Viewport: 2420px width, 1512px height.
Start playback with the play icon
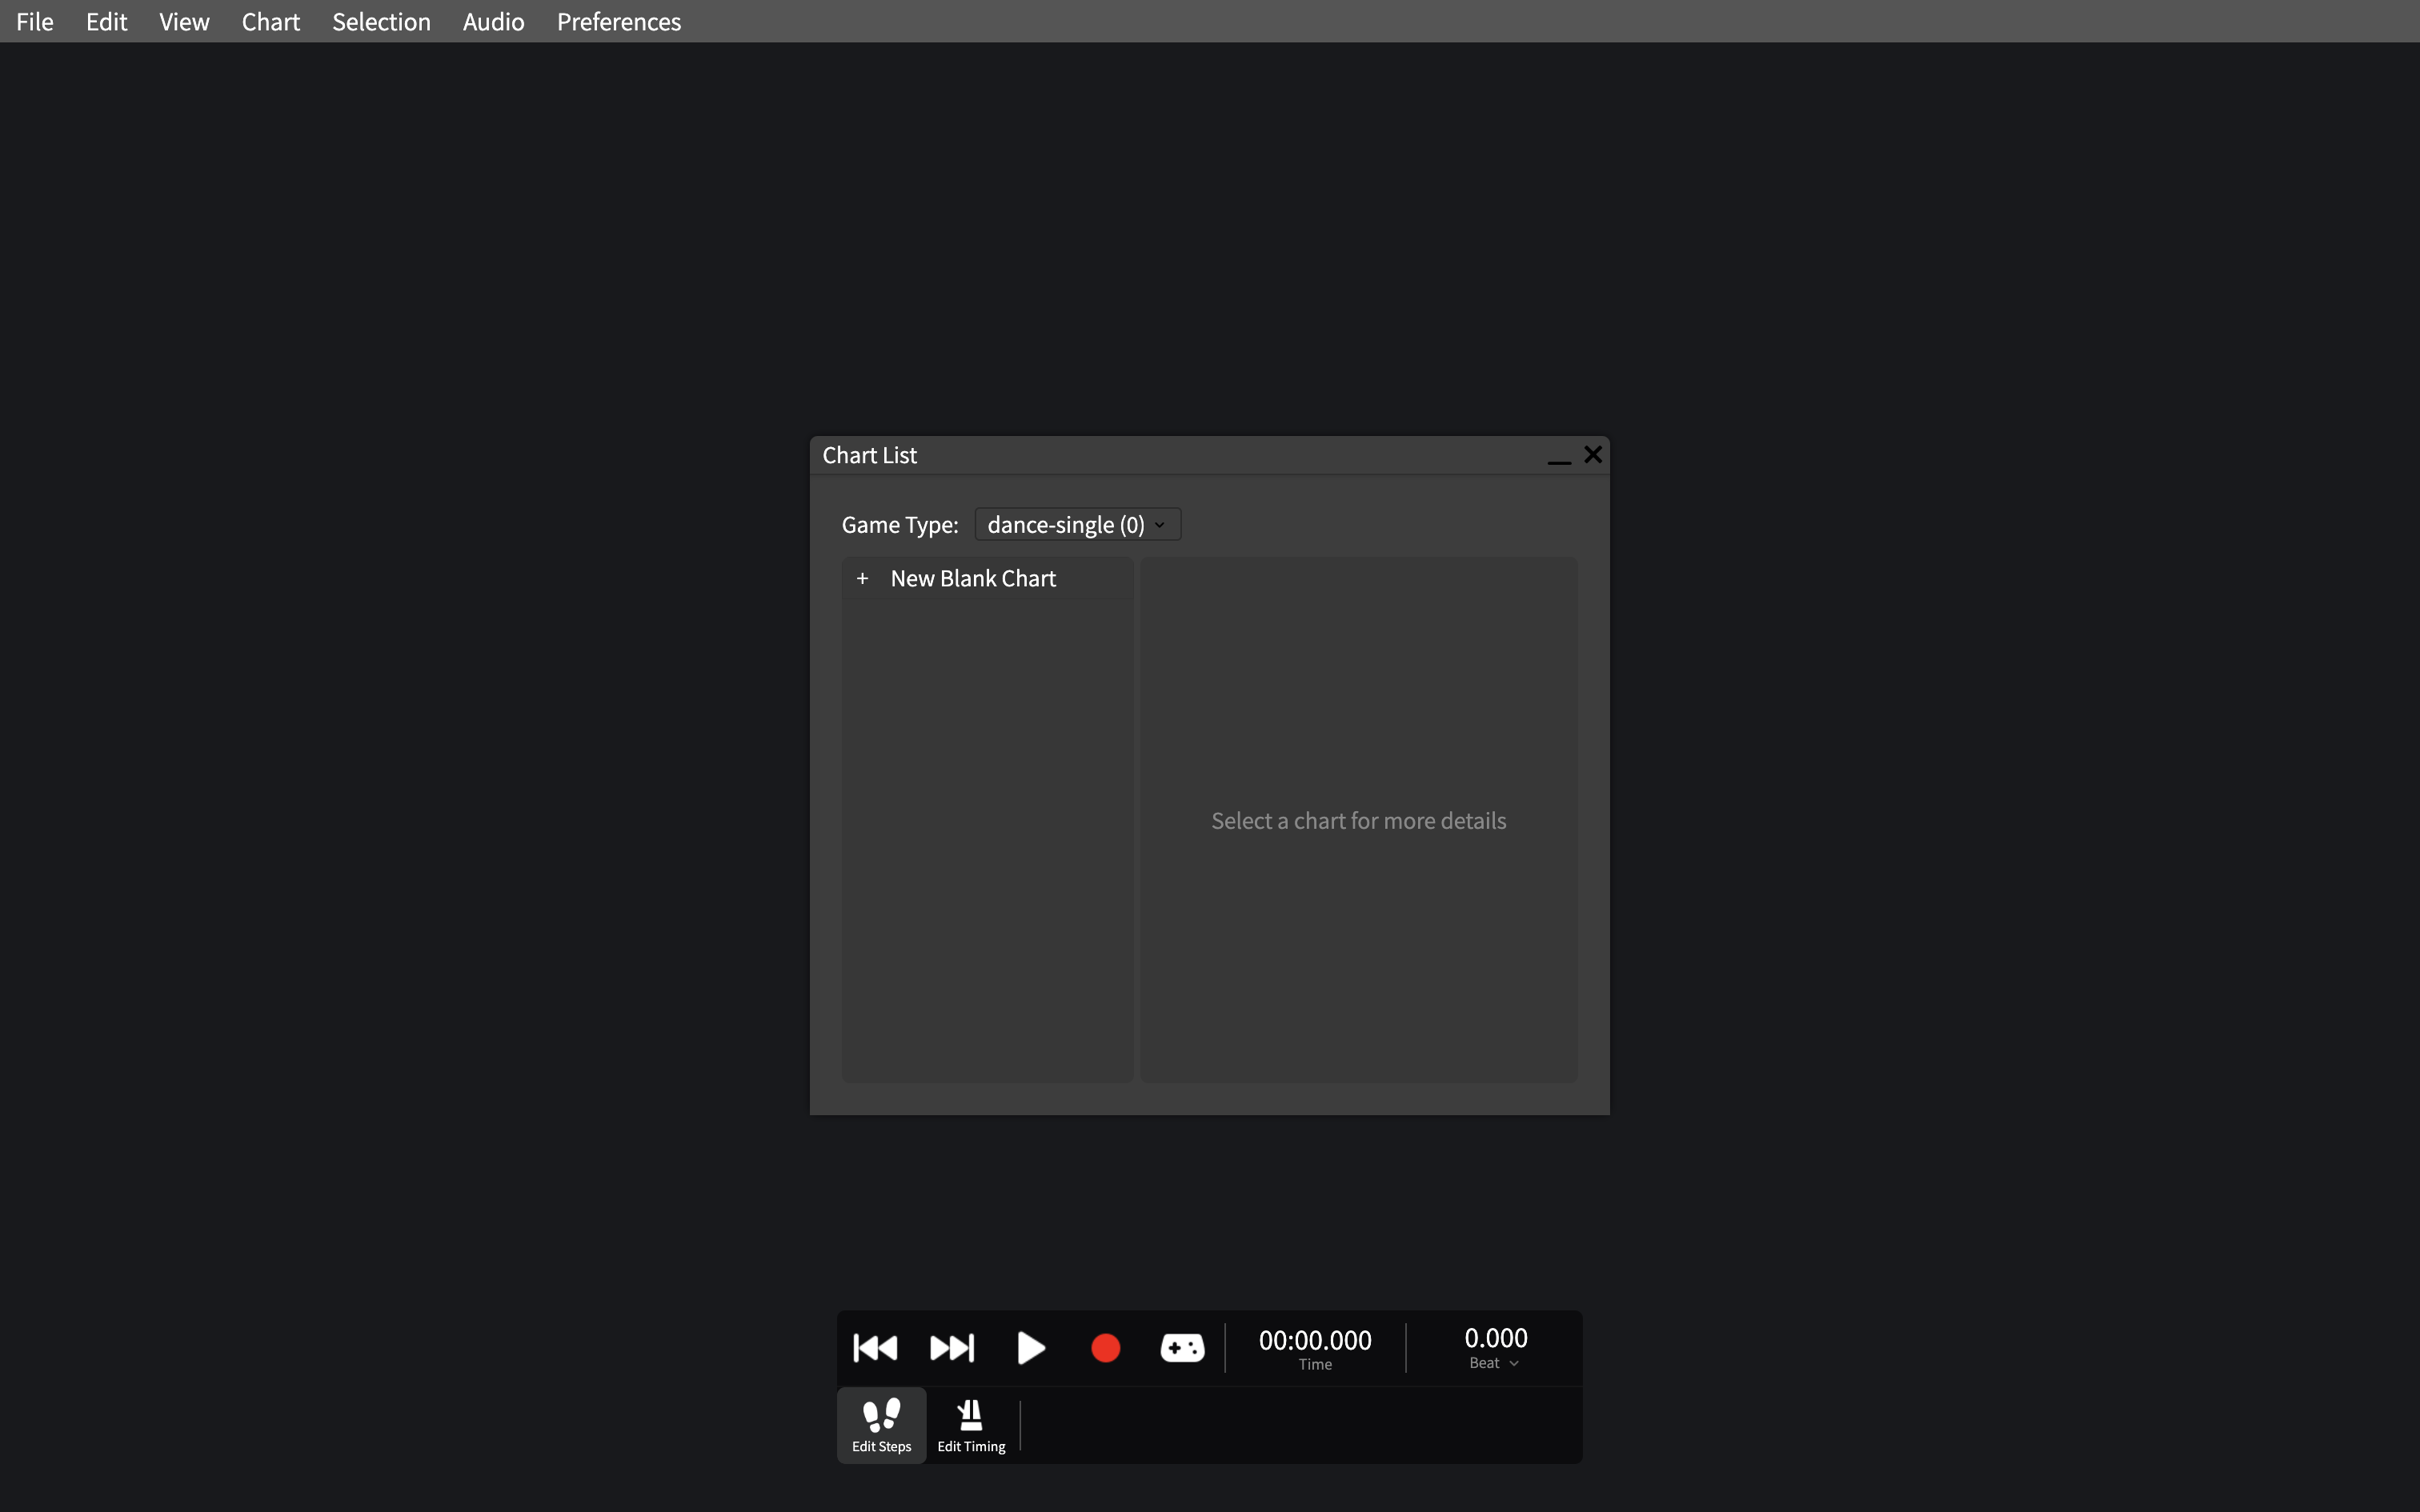coord(1030,1348)
